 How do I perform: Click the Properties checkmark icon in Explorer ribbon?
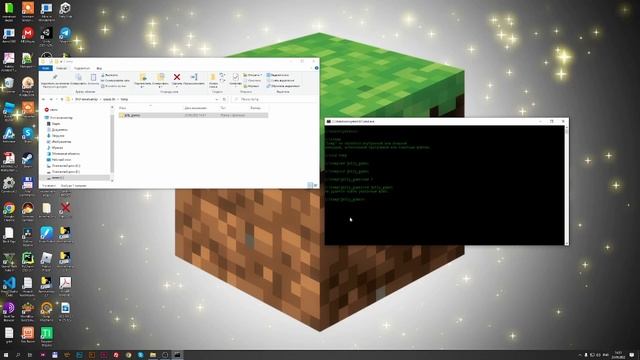[x=236, y=77]
